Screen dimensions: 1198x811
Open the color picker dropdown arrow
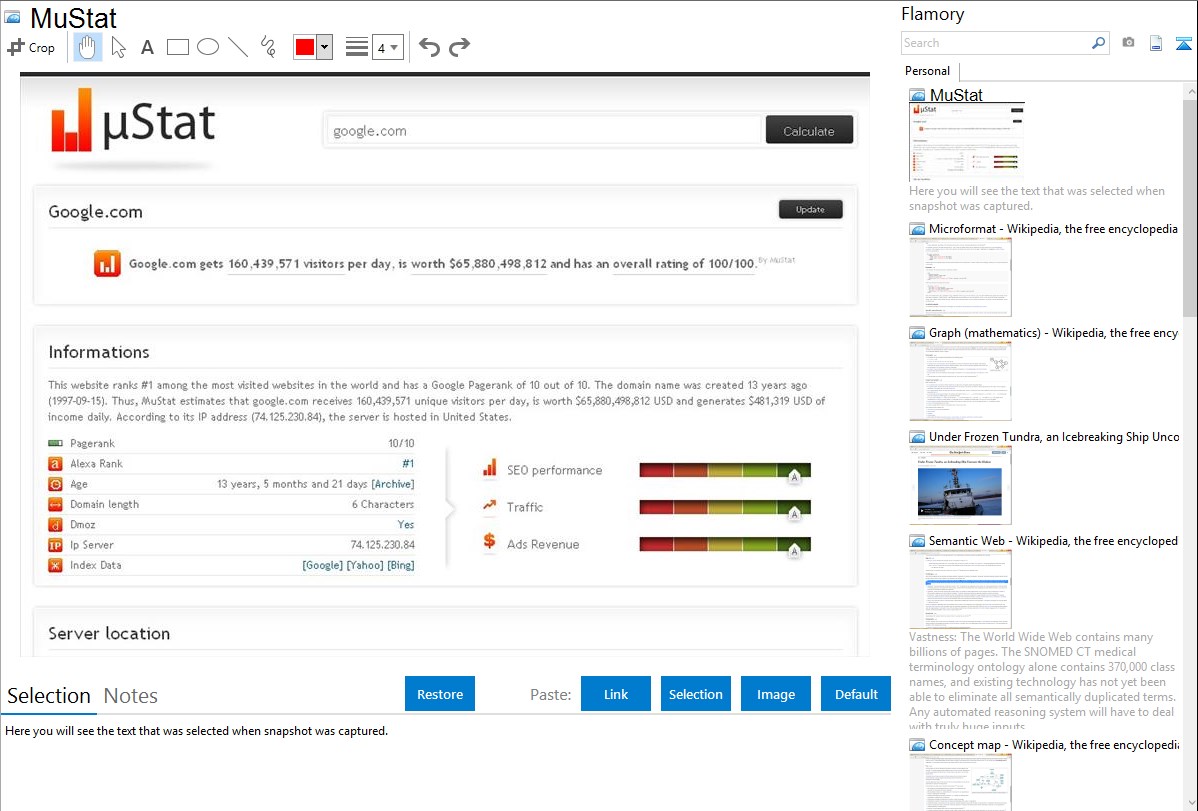pos(324,47)
